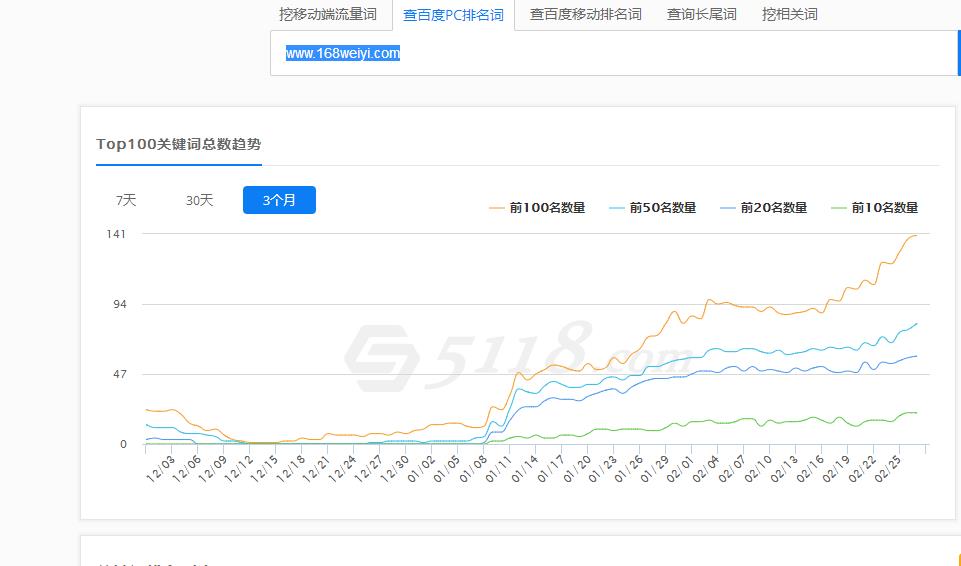The width and height of the screenshot is (961, 566).
Task: Click the 02/25 date label
Action: (x=889, y=469)
